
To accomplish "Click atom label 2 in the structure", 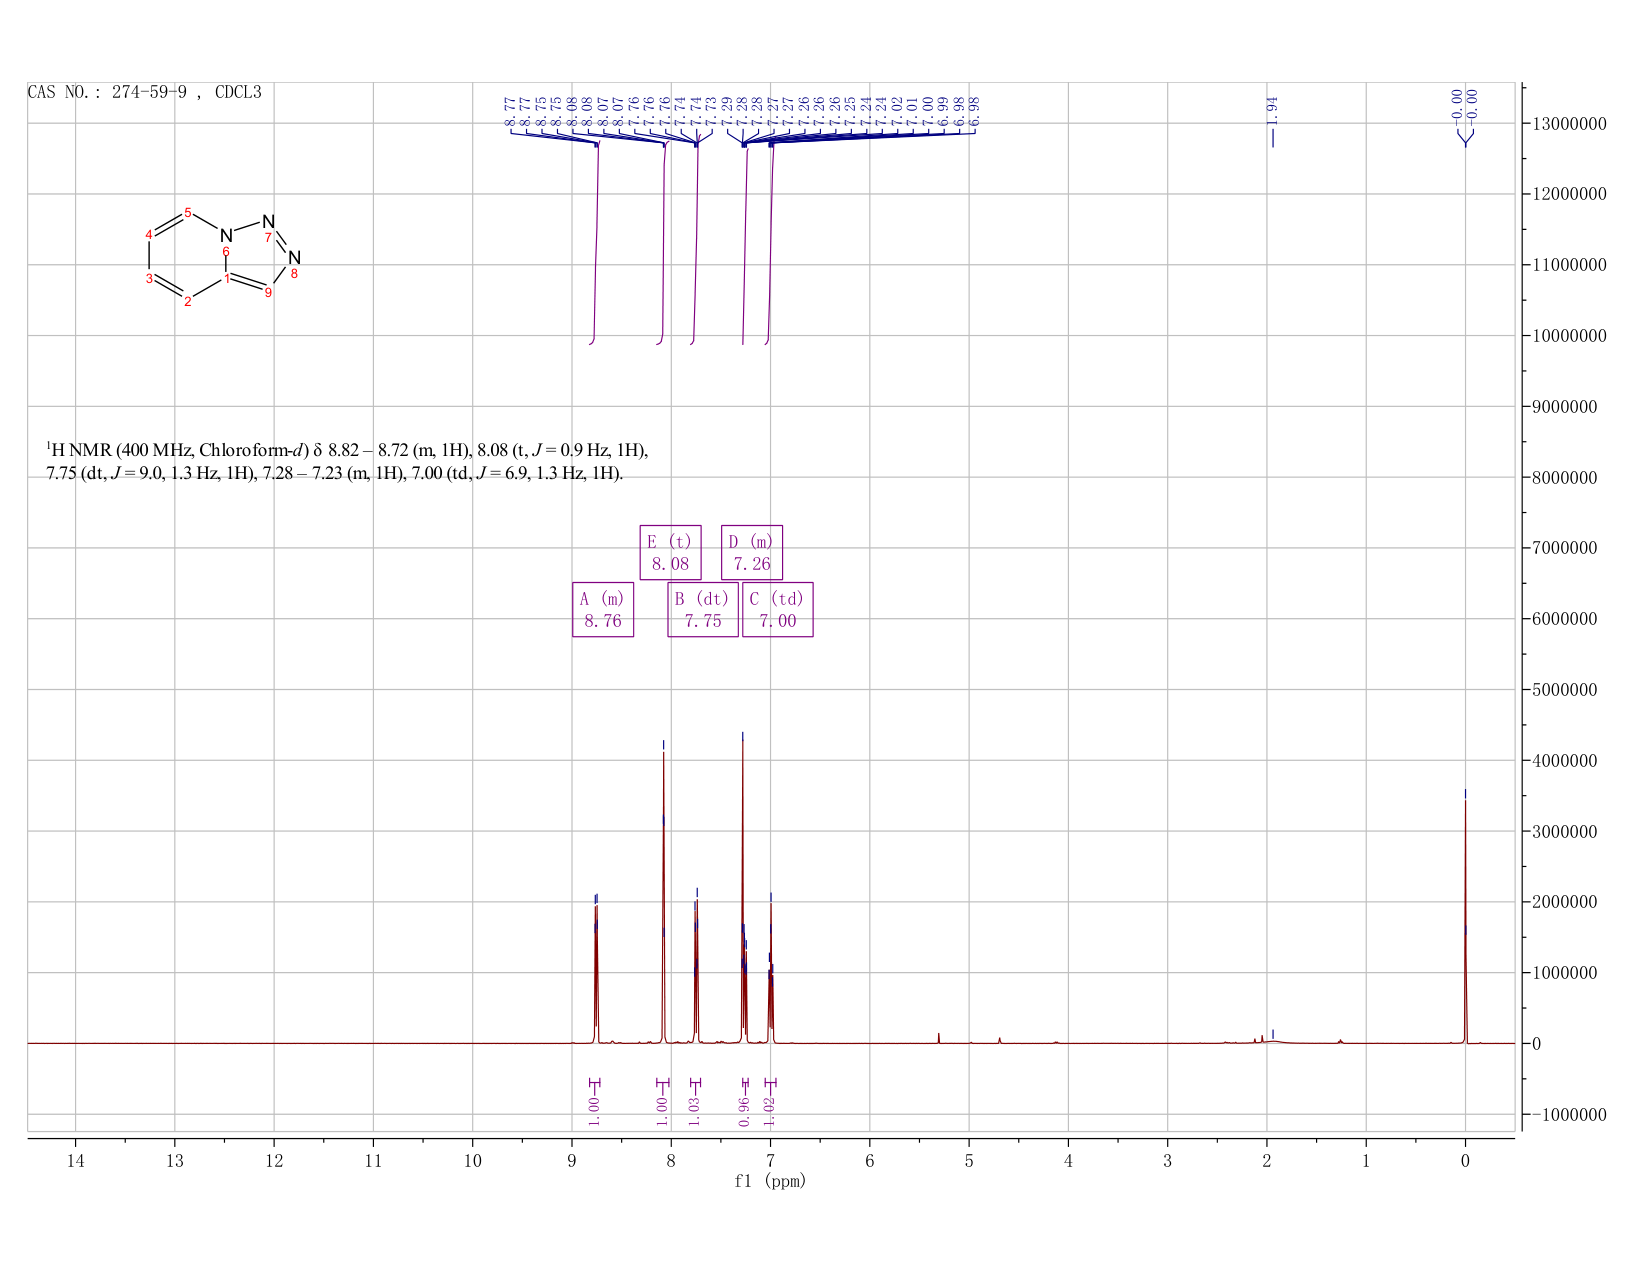I will tap(187, 302).
